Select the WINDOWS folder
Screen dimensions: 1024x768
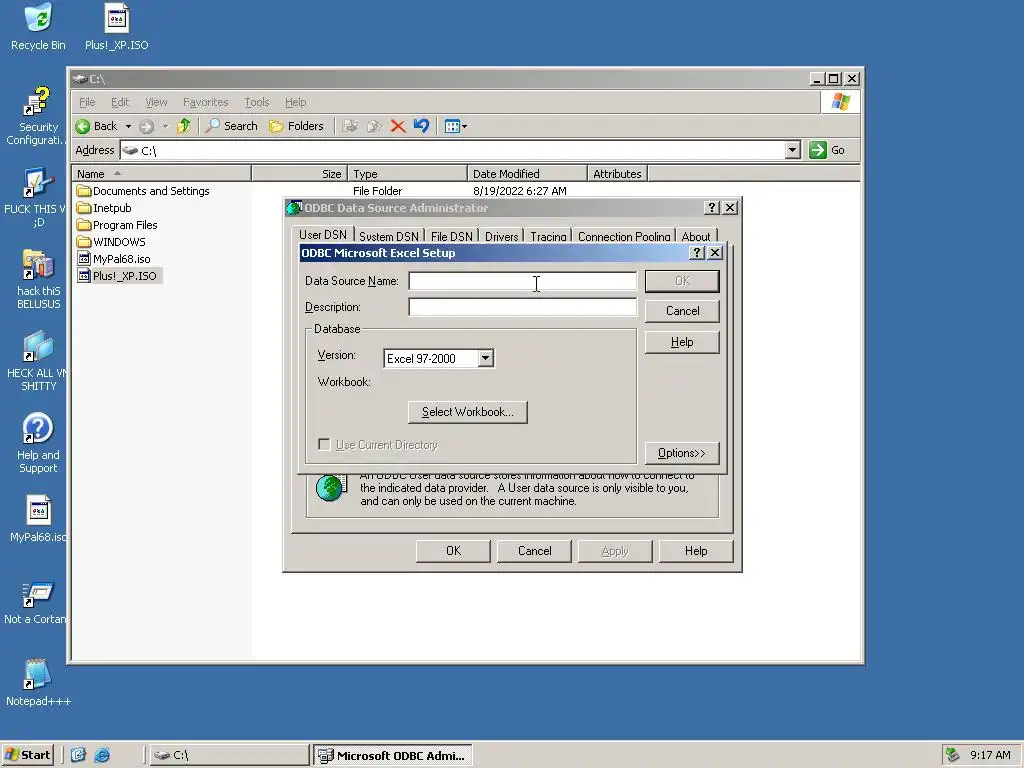pyautogui.click(x=111, y=242)
